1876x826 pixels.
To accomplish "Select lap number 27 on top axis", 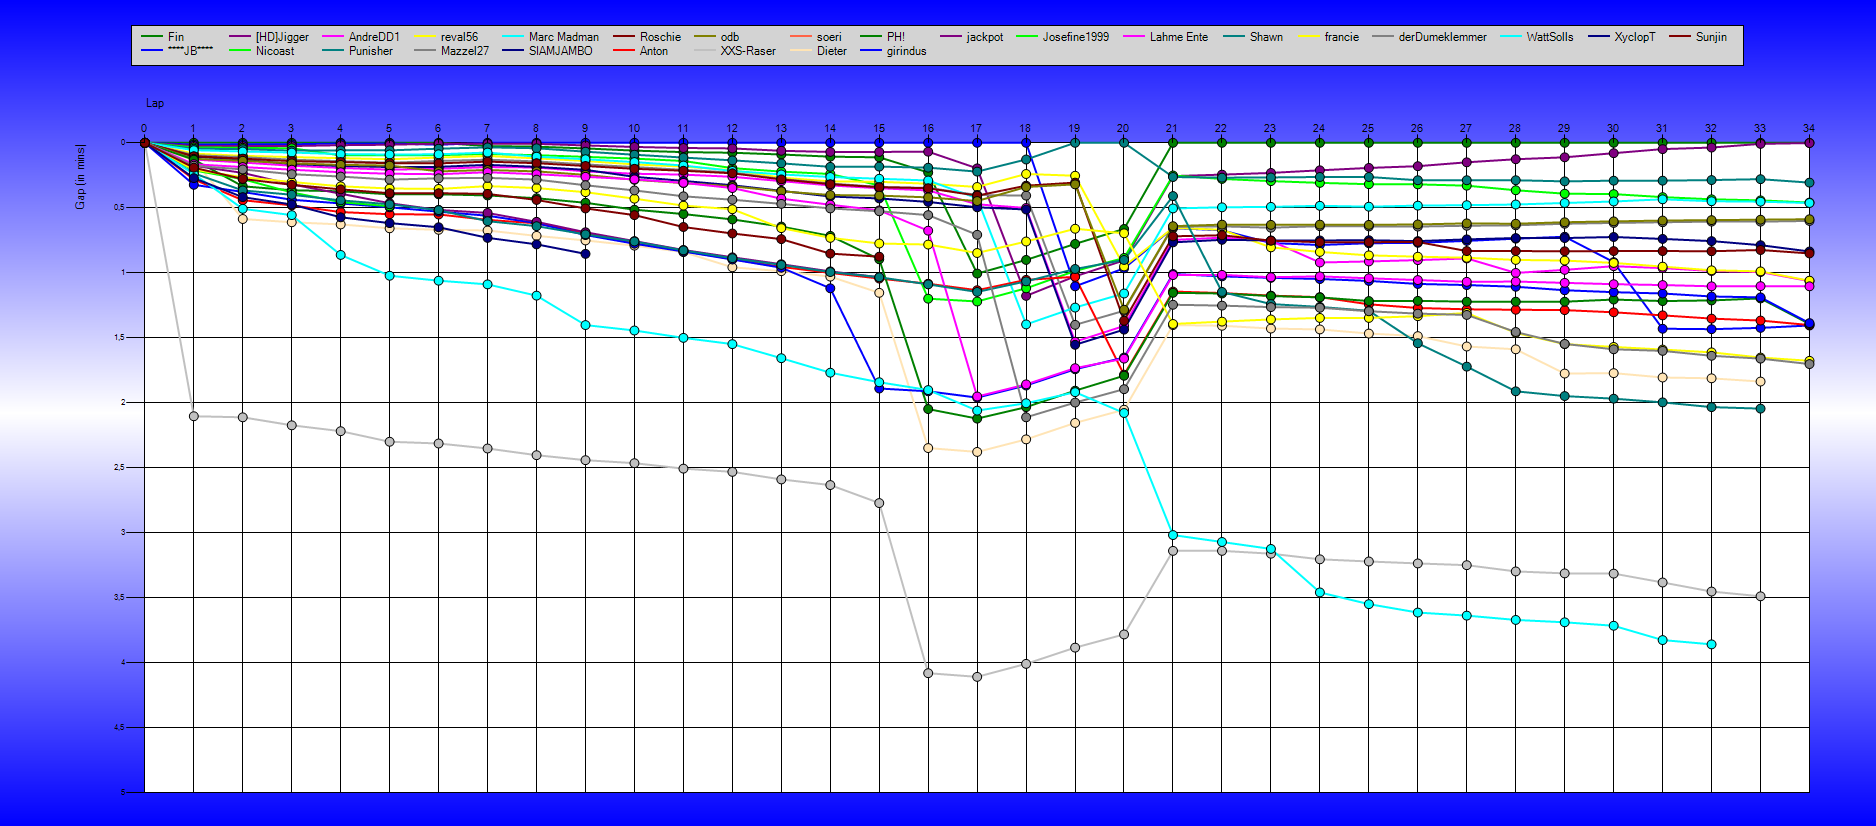I will (x=1466, y=128).
